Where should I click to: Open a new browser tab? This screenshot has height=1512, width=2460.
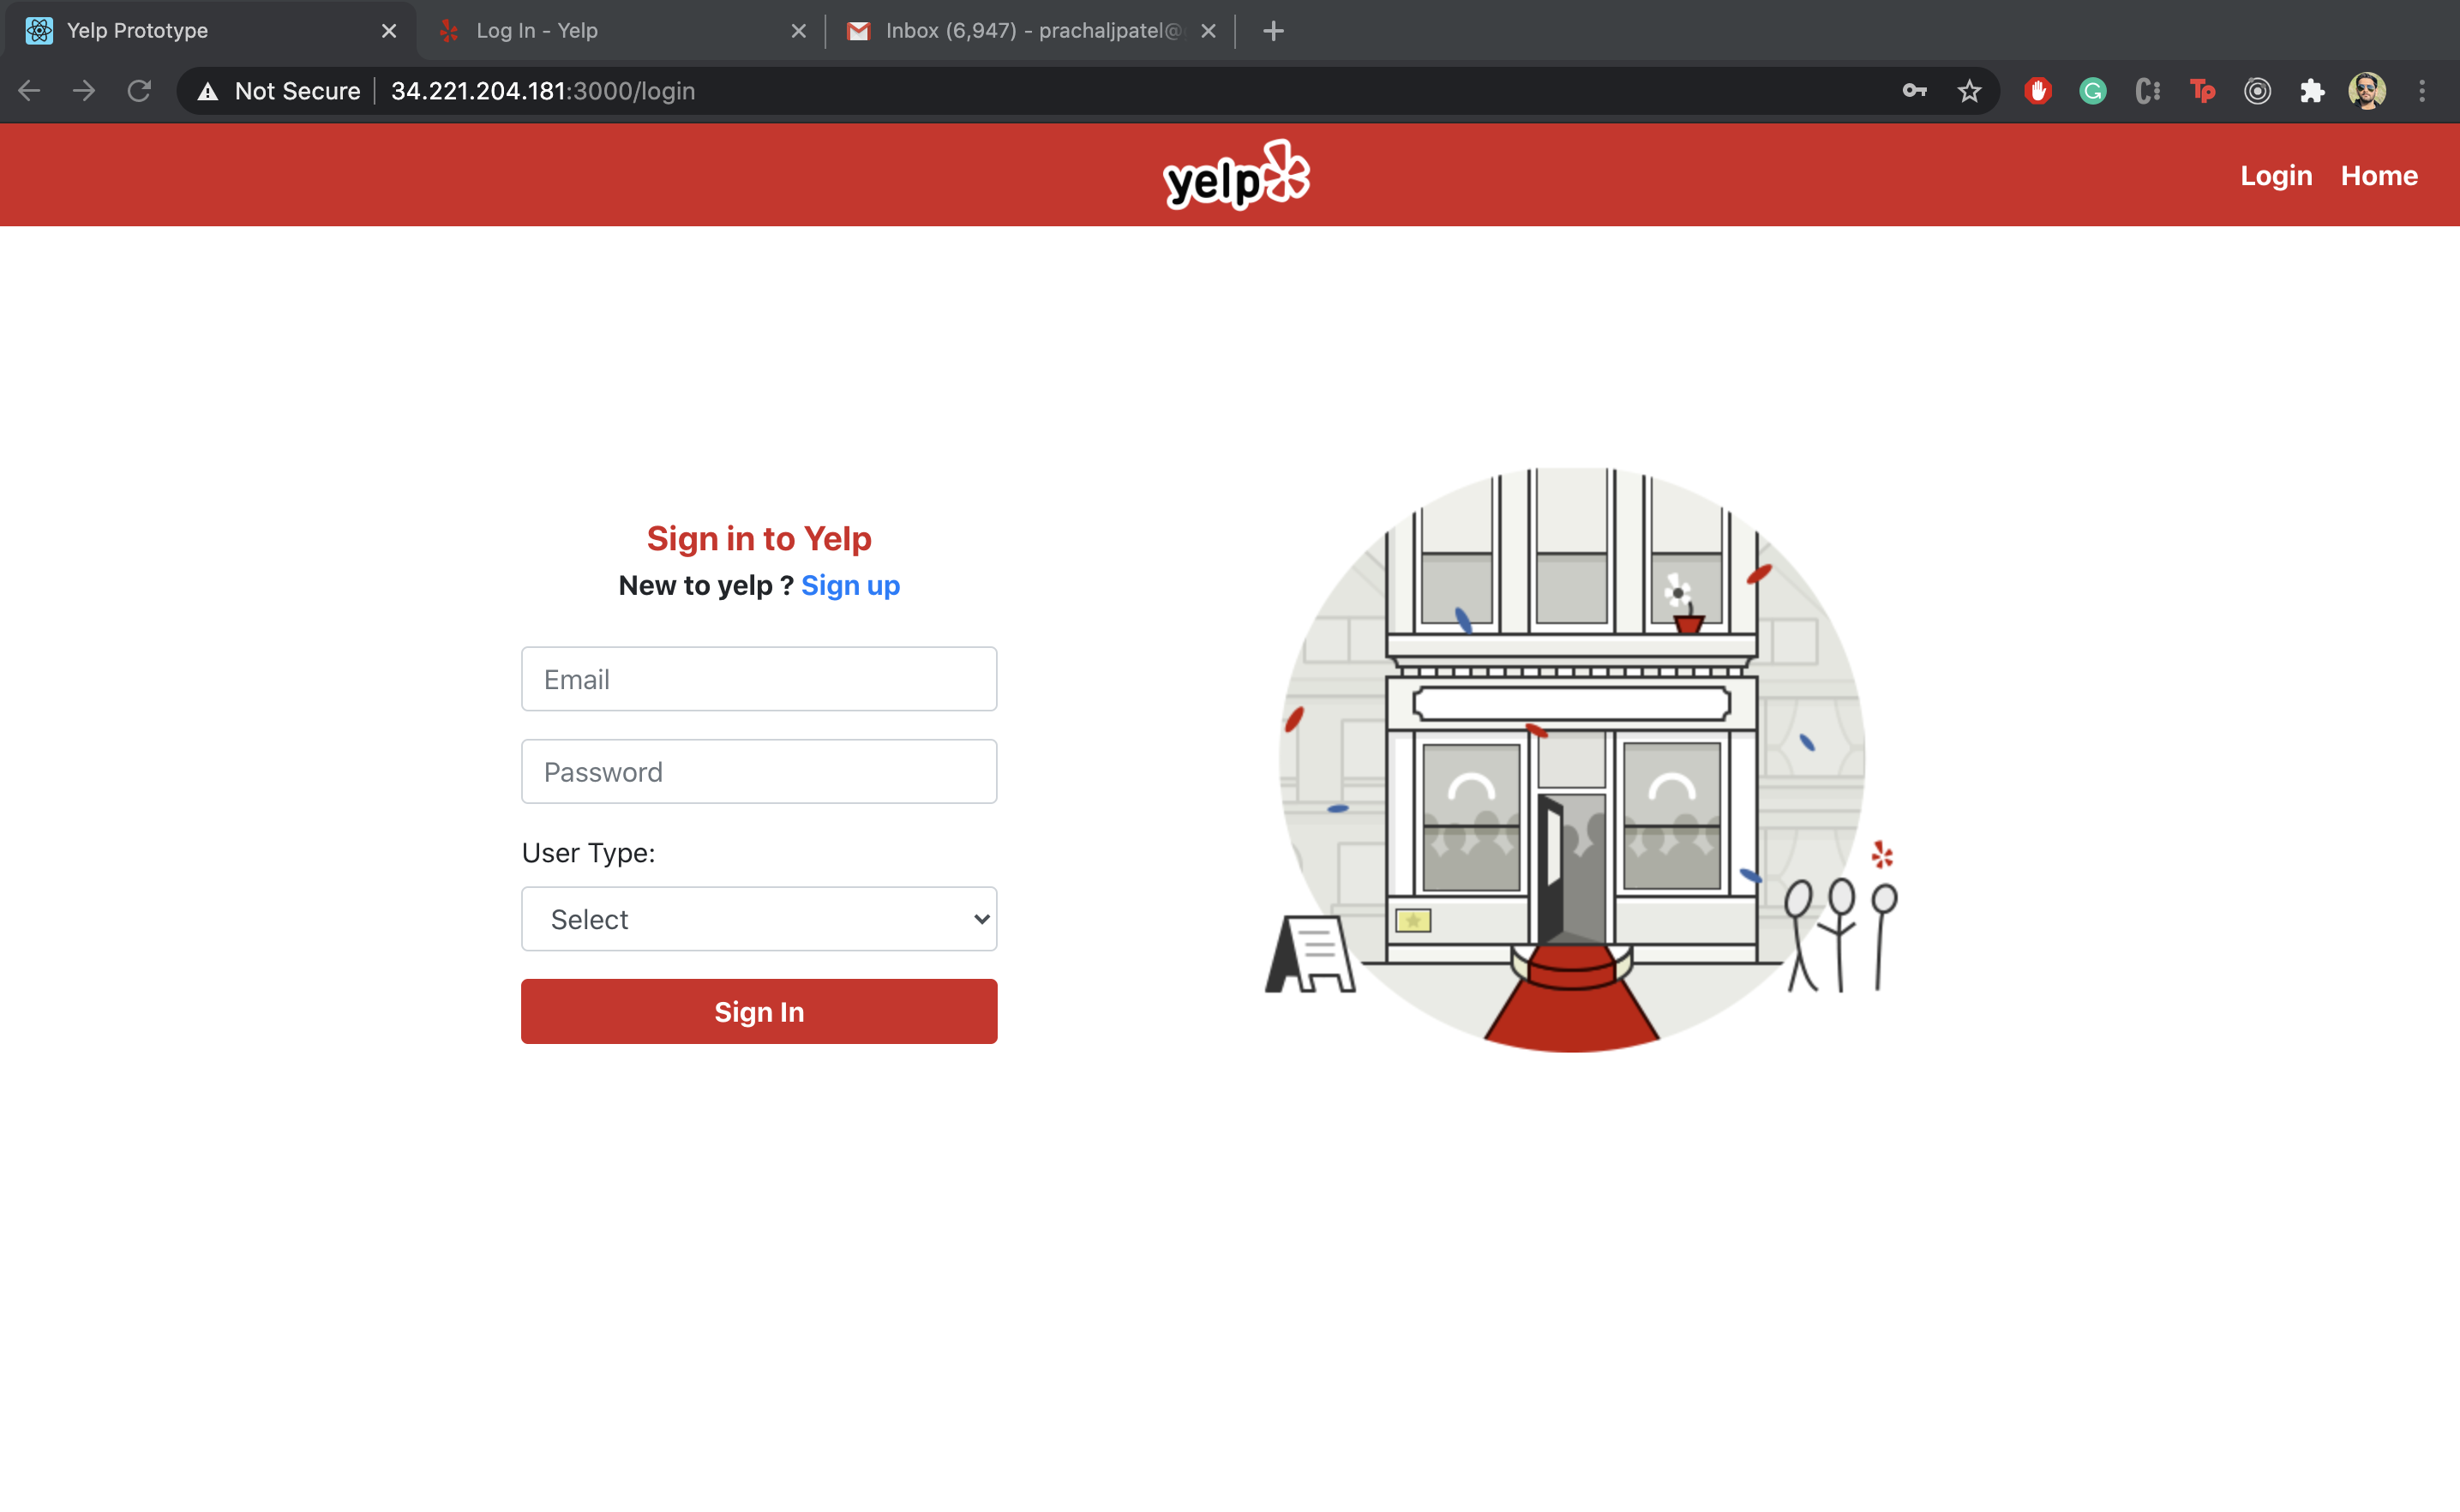(1273, 31)
